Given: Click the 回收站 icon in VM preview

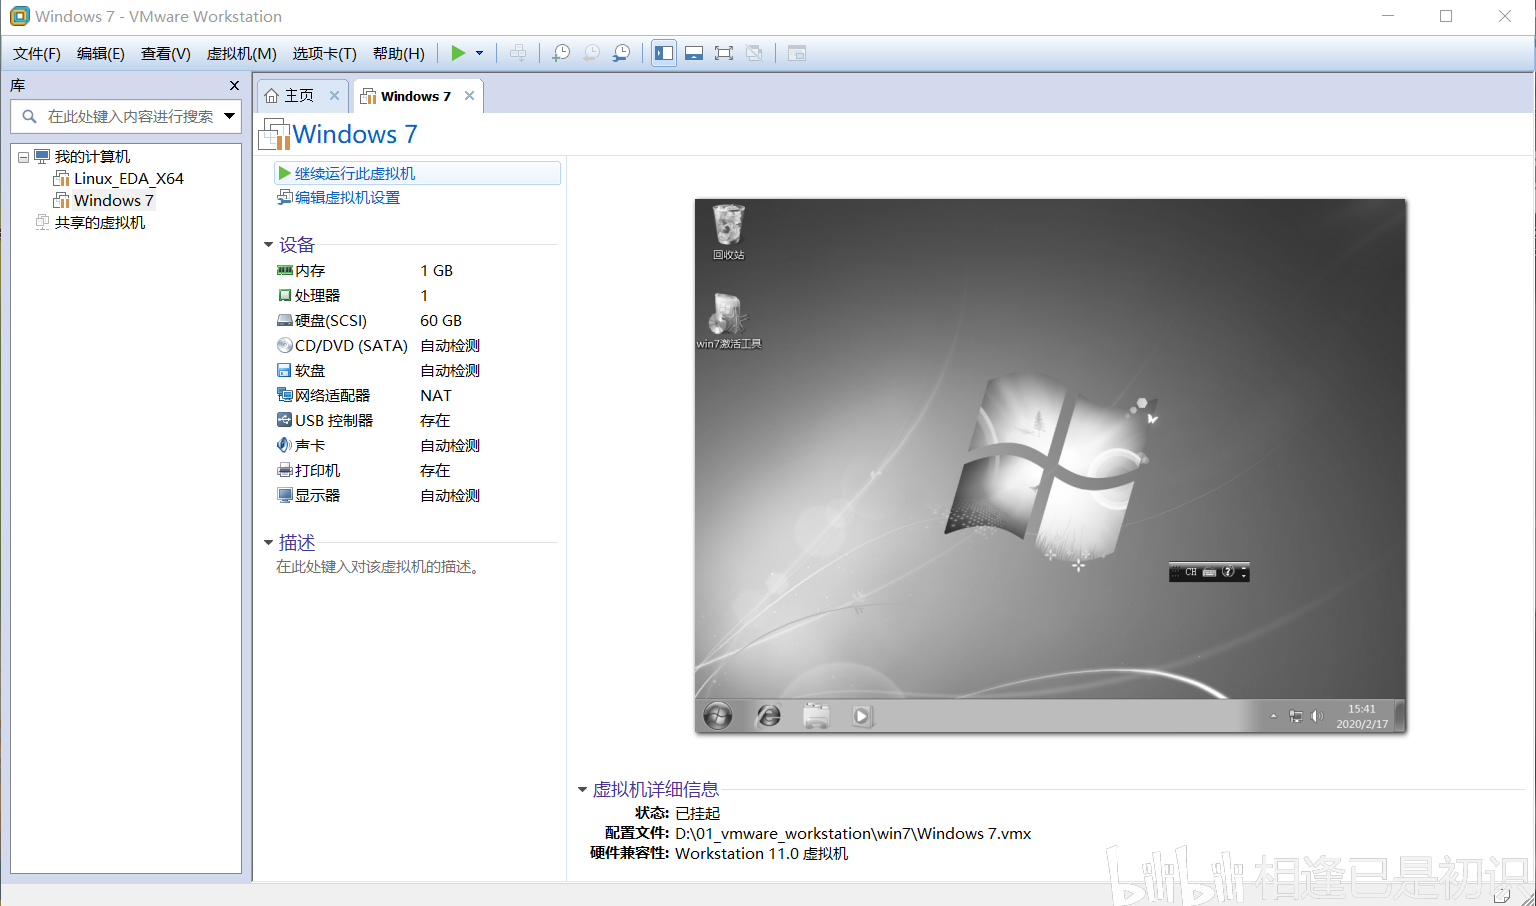Looking at the screenshot, I should (729, 232).
